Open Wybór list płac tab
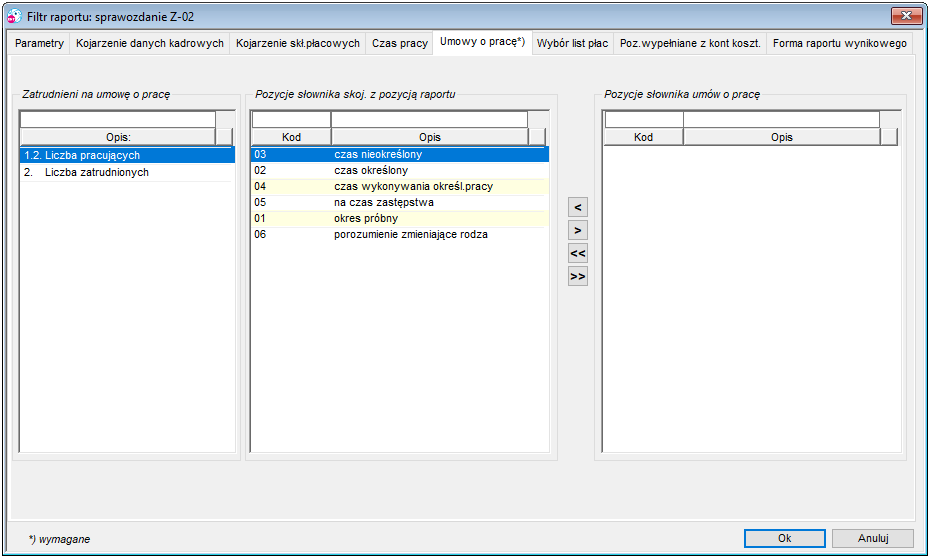This screenshot has height=558, width=929. coord(572,43)
